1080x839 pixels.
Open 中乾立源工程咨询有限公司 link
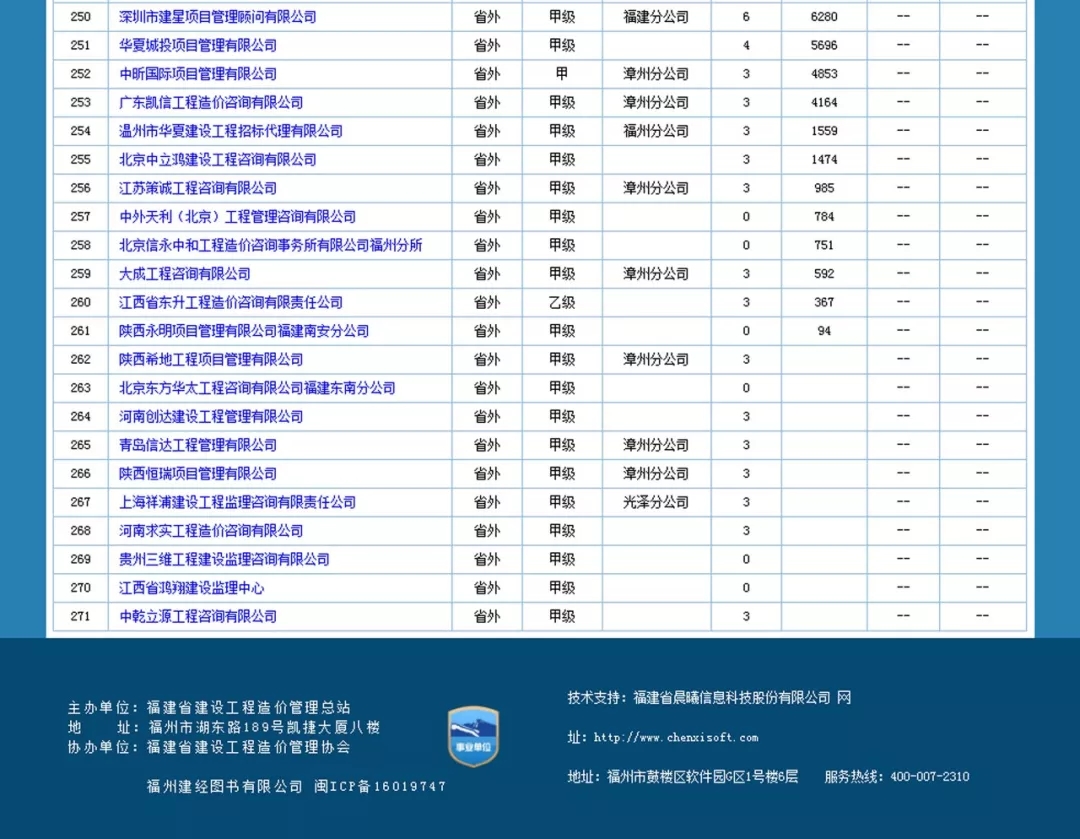tap(198, 616)
